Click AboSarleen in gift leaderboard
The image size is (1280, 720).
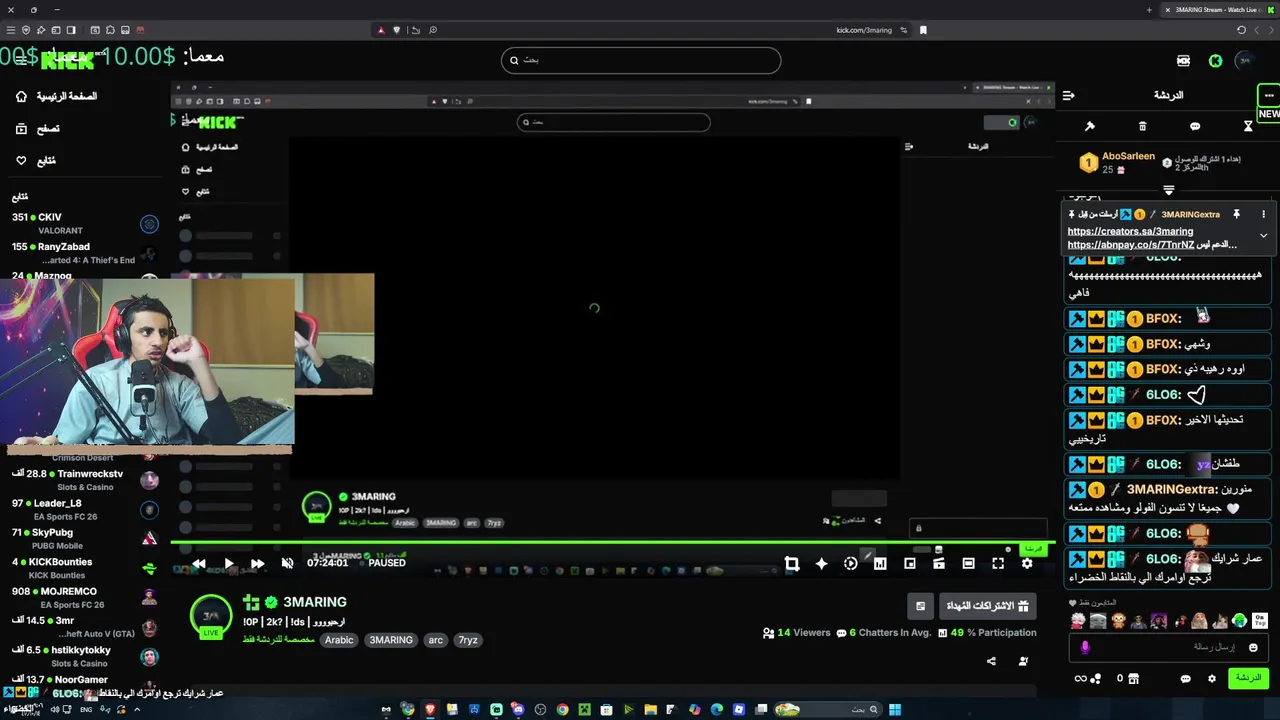1128,157
